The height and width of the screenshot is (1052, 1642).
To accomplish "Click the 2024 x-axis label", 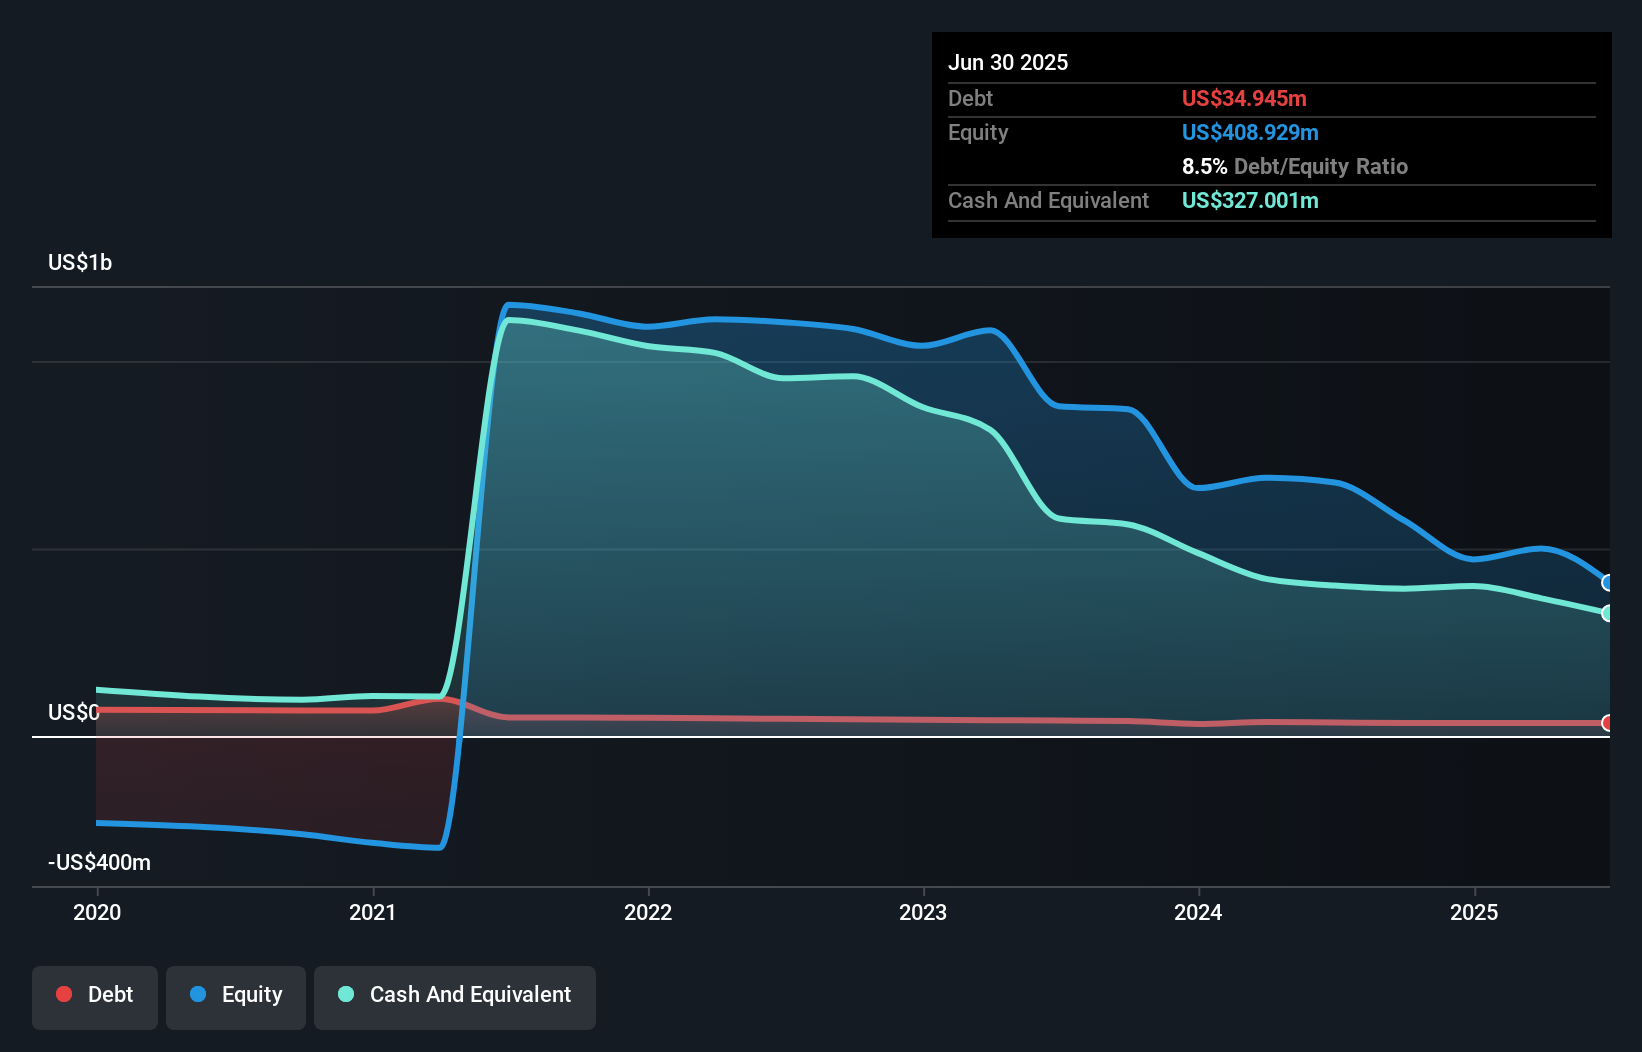I will pos(1198,912).
